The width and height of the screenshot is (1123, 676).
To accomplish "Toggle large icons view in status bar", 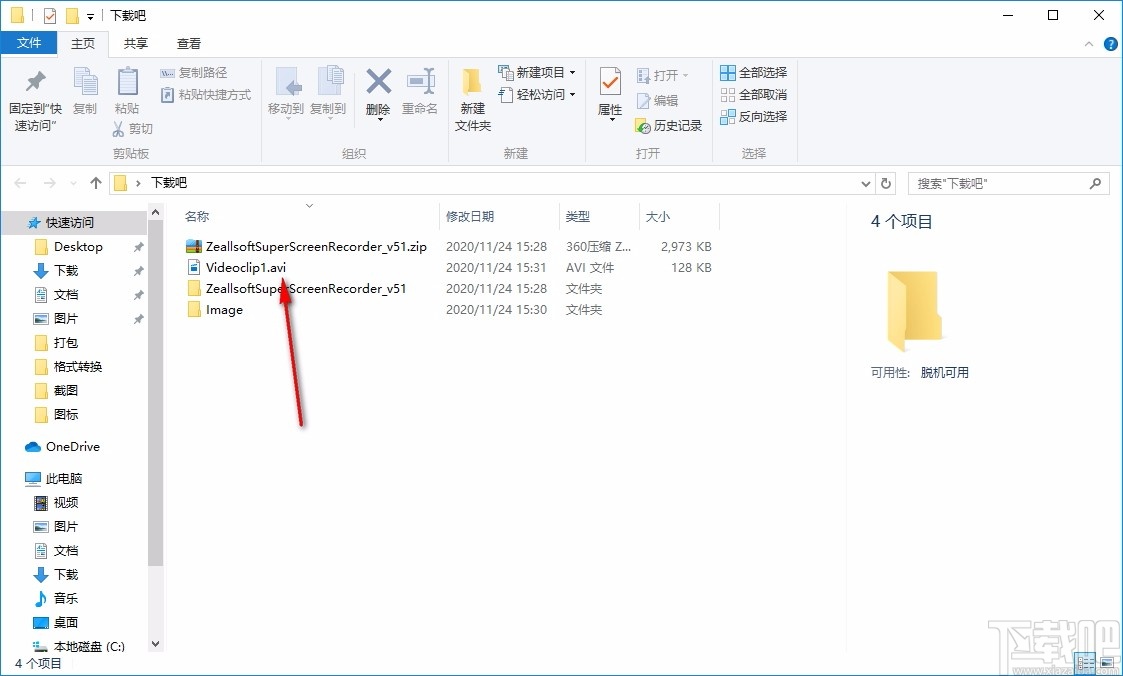I will tap(1107, 662).
